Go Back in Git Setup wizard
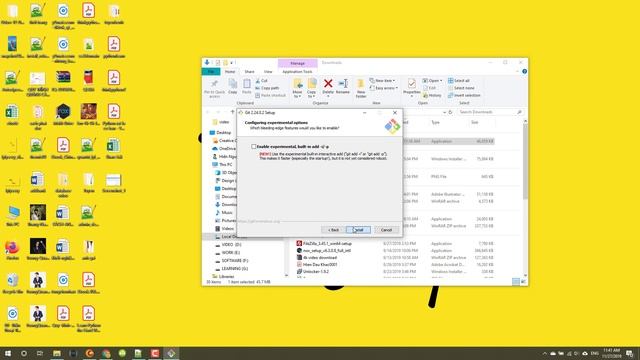 [x=333, y=230]
